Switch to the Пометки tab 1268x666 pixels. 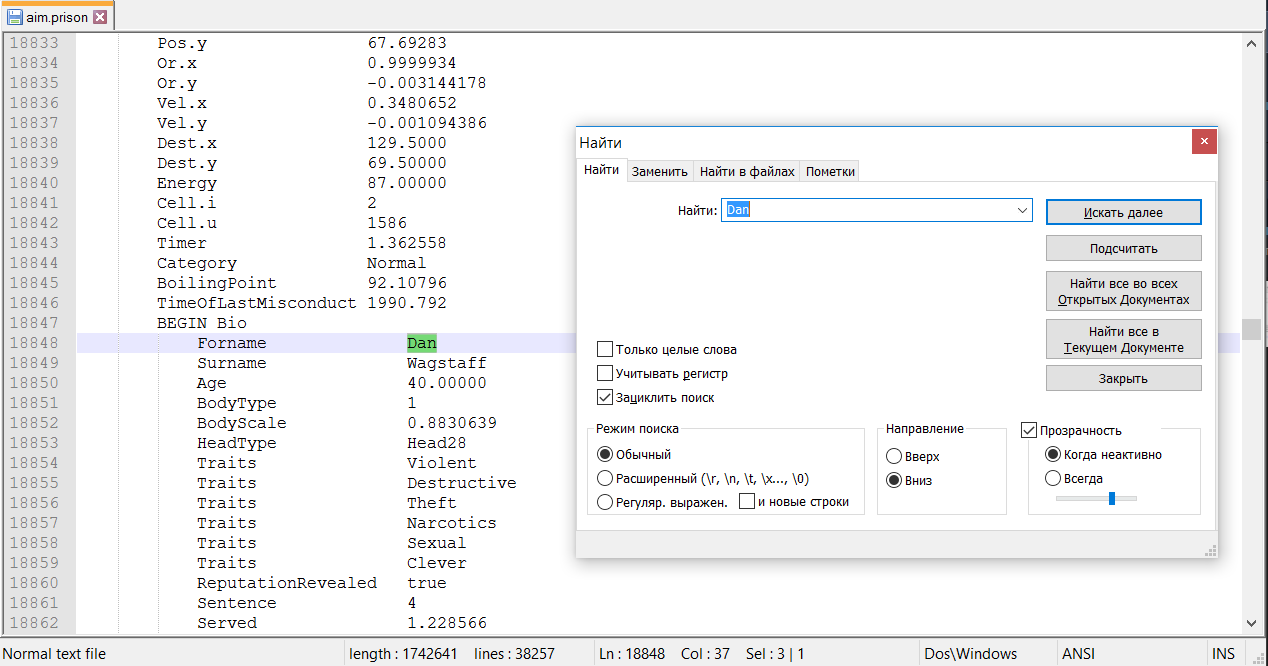(830, 171)
